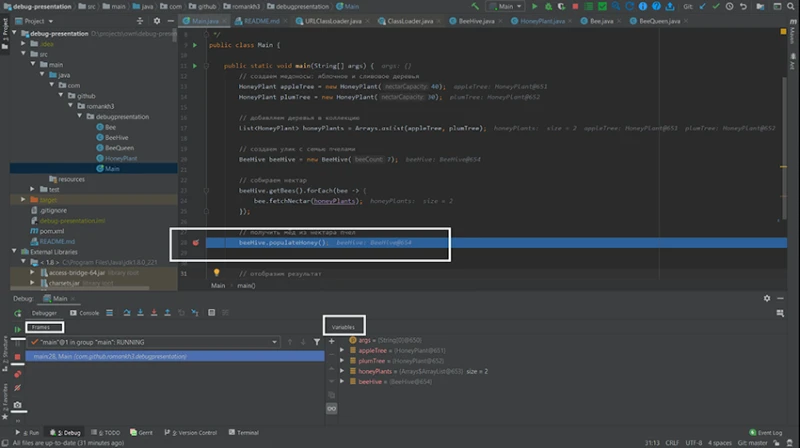Toggle the breakpoint on line 28

point(196,243)
